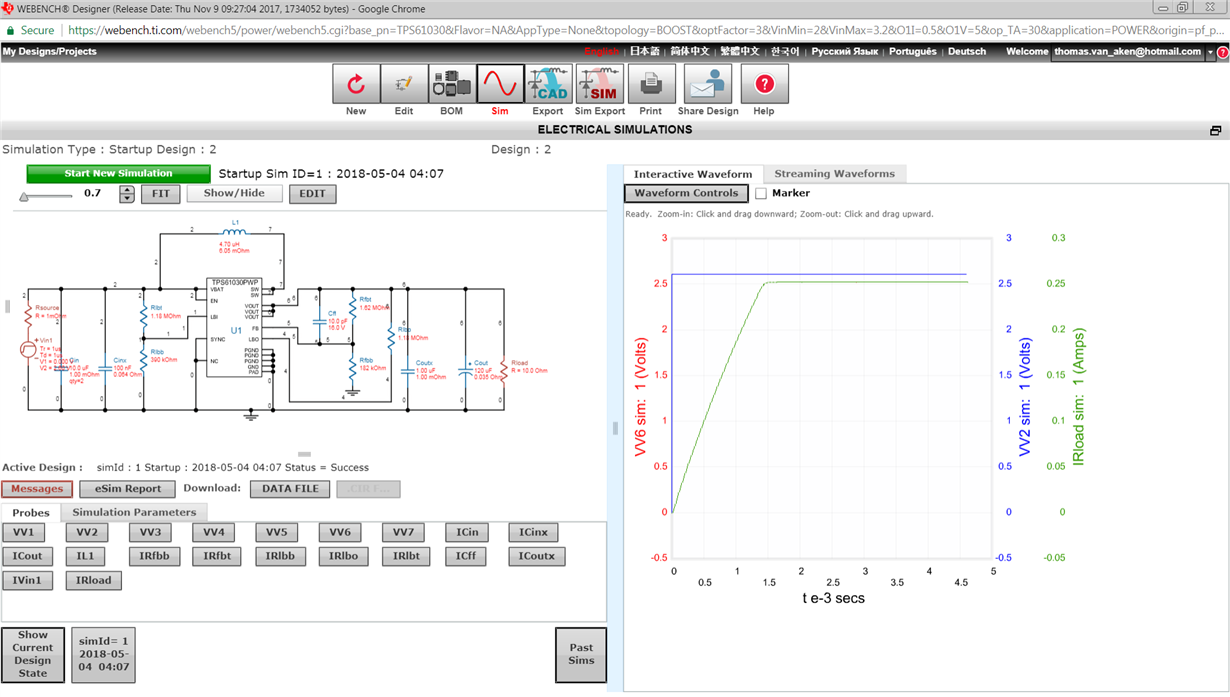
Task: Click the CAD Export icon
Action: [548, 84]
